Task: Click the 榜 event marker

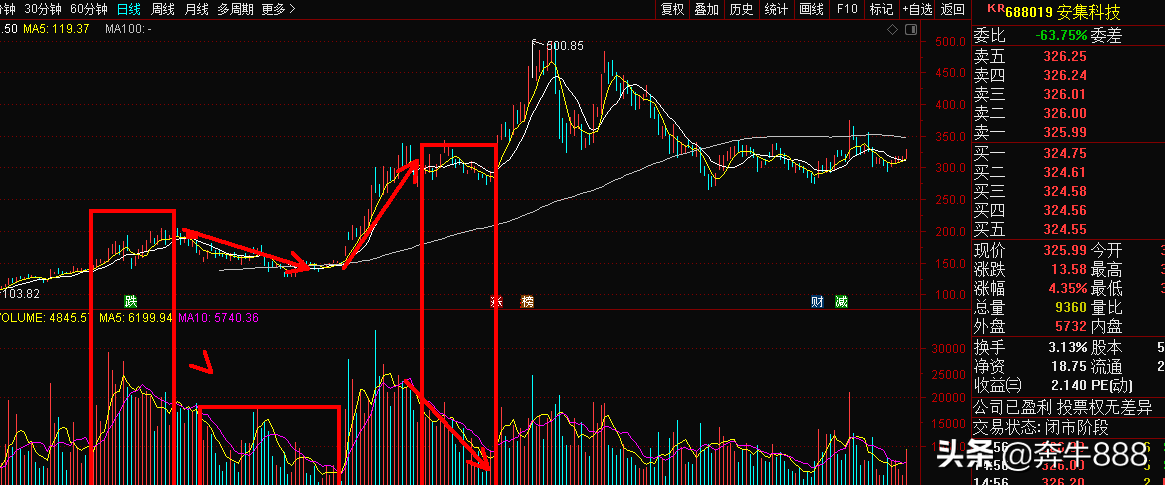Action: tap(528, 301)
